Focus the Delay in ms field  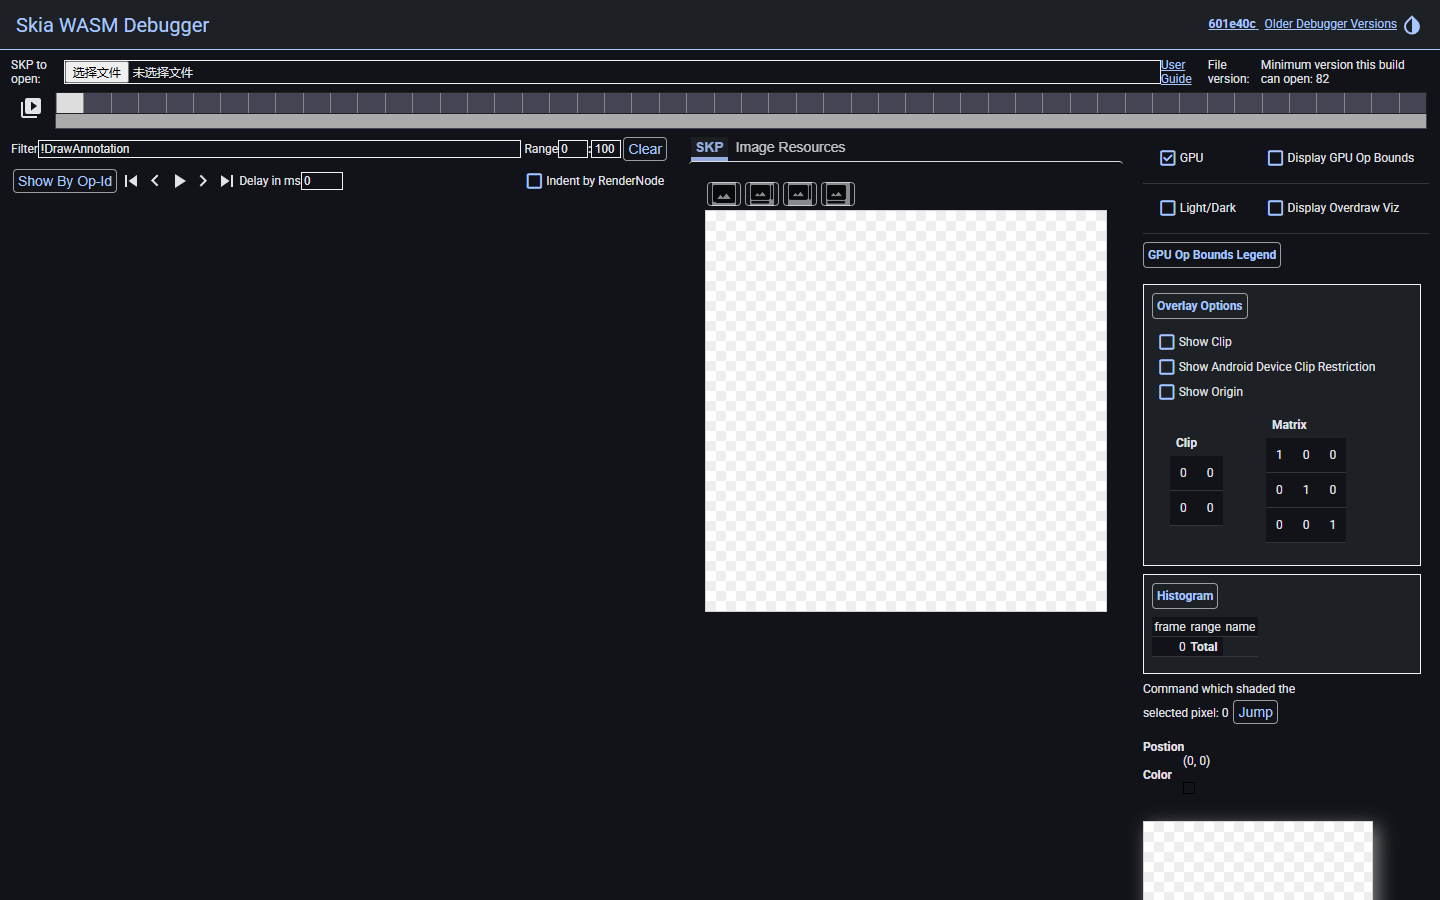tap(322, 181)
